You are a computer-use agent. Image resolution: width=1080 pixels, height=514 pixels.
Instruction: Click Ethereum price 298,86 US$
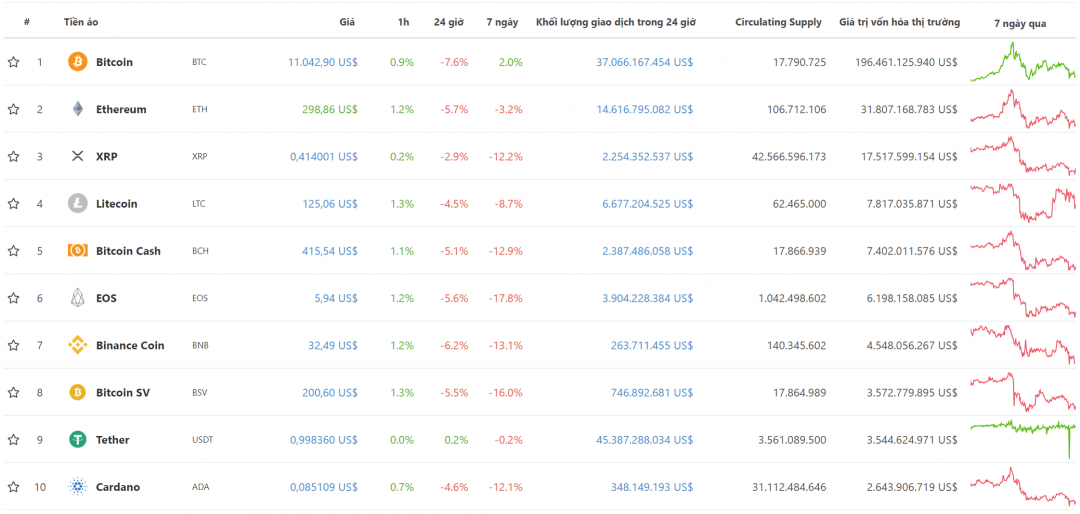pyautogui.click(x=330, y=109)
